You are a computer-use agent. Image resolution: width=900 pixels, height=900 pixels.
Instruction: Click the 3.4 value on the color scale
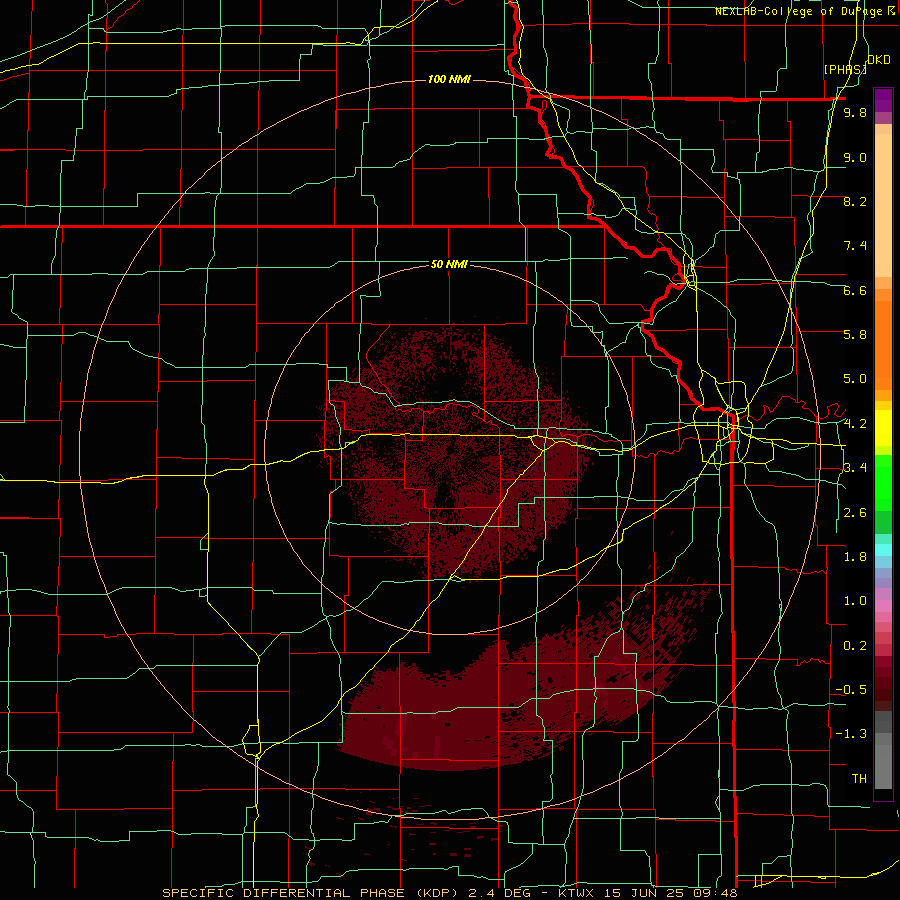pos(855,468)
